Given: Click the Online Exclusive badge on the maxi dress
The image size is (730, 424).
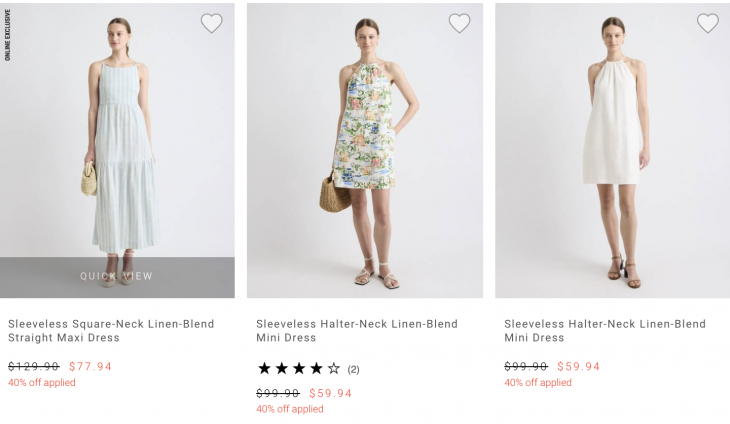Looking at the screenshot, I should click(x=7, y=35).
